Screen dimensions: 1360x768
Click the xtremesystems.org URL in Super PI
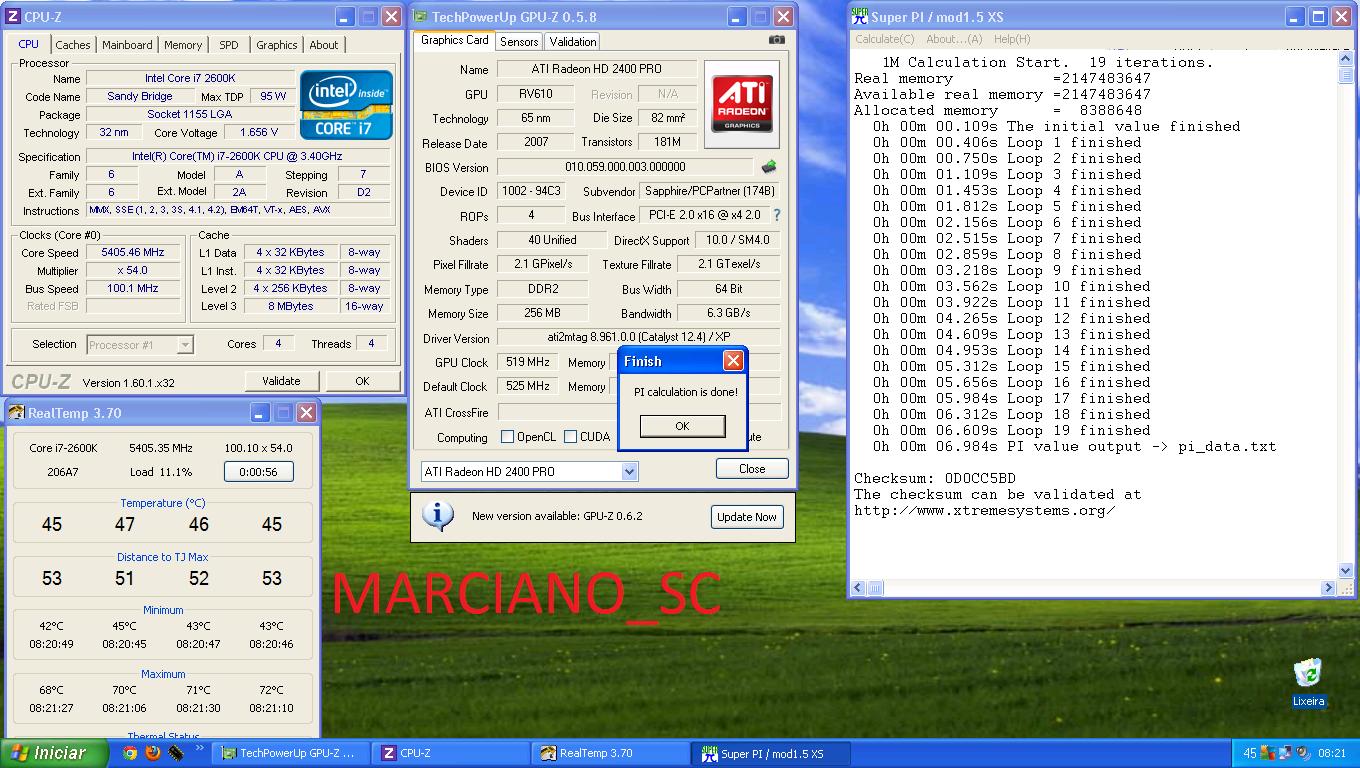984,510
